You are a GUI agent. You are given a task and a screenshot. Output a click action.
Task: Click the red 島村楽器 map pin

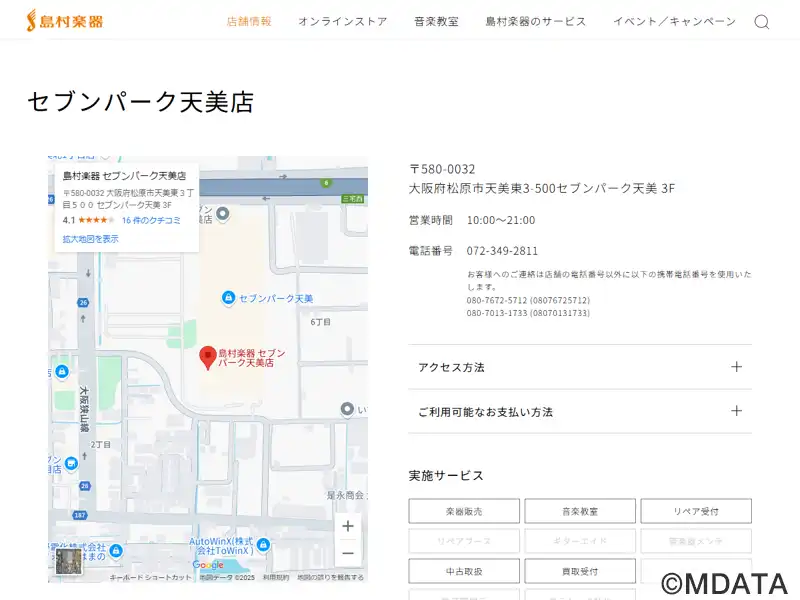208,357
